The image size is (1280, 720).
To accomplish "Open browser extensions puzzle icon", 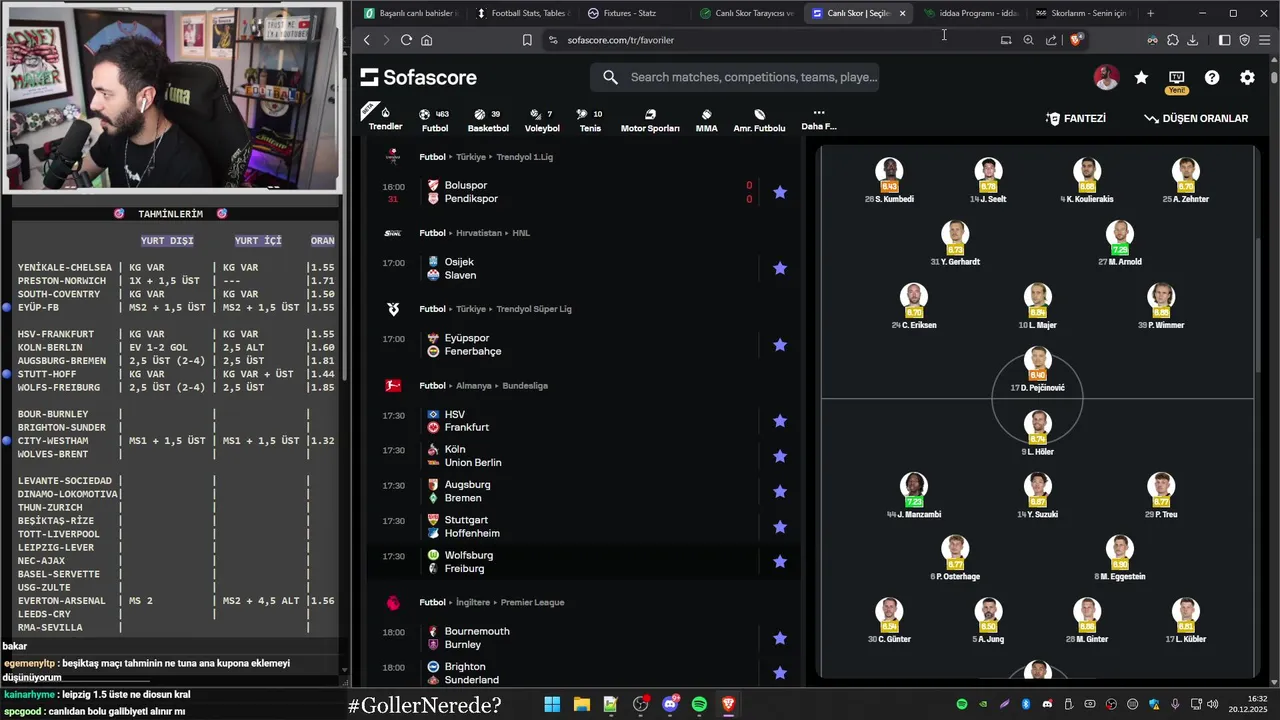I will tap(1173, 40).
